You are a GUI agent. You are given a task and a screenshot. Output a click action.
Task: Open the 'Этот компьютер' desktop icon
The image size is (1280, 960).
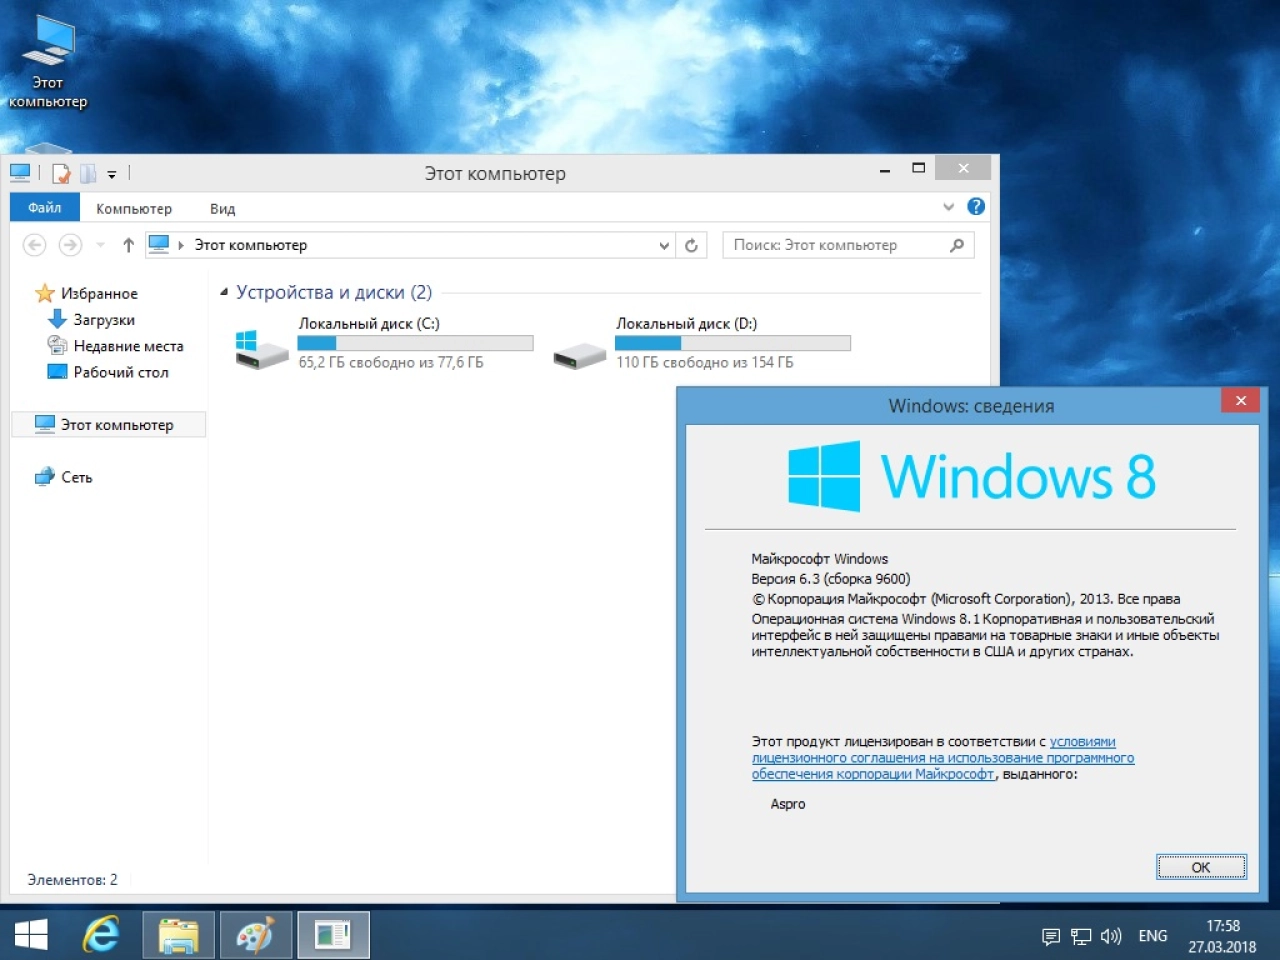[x=48, y=62]
